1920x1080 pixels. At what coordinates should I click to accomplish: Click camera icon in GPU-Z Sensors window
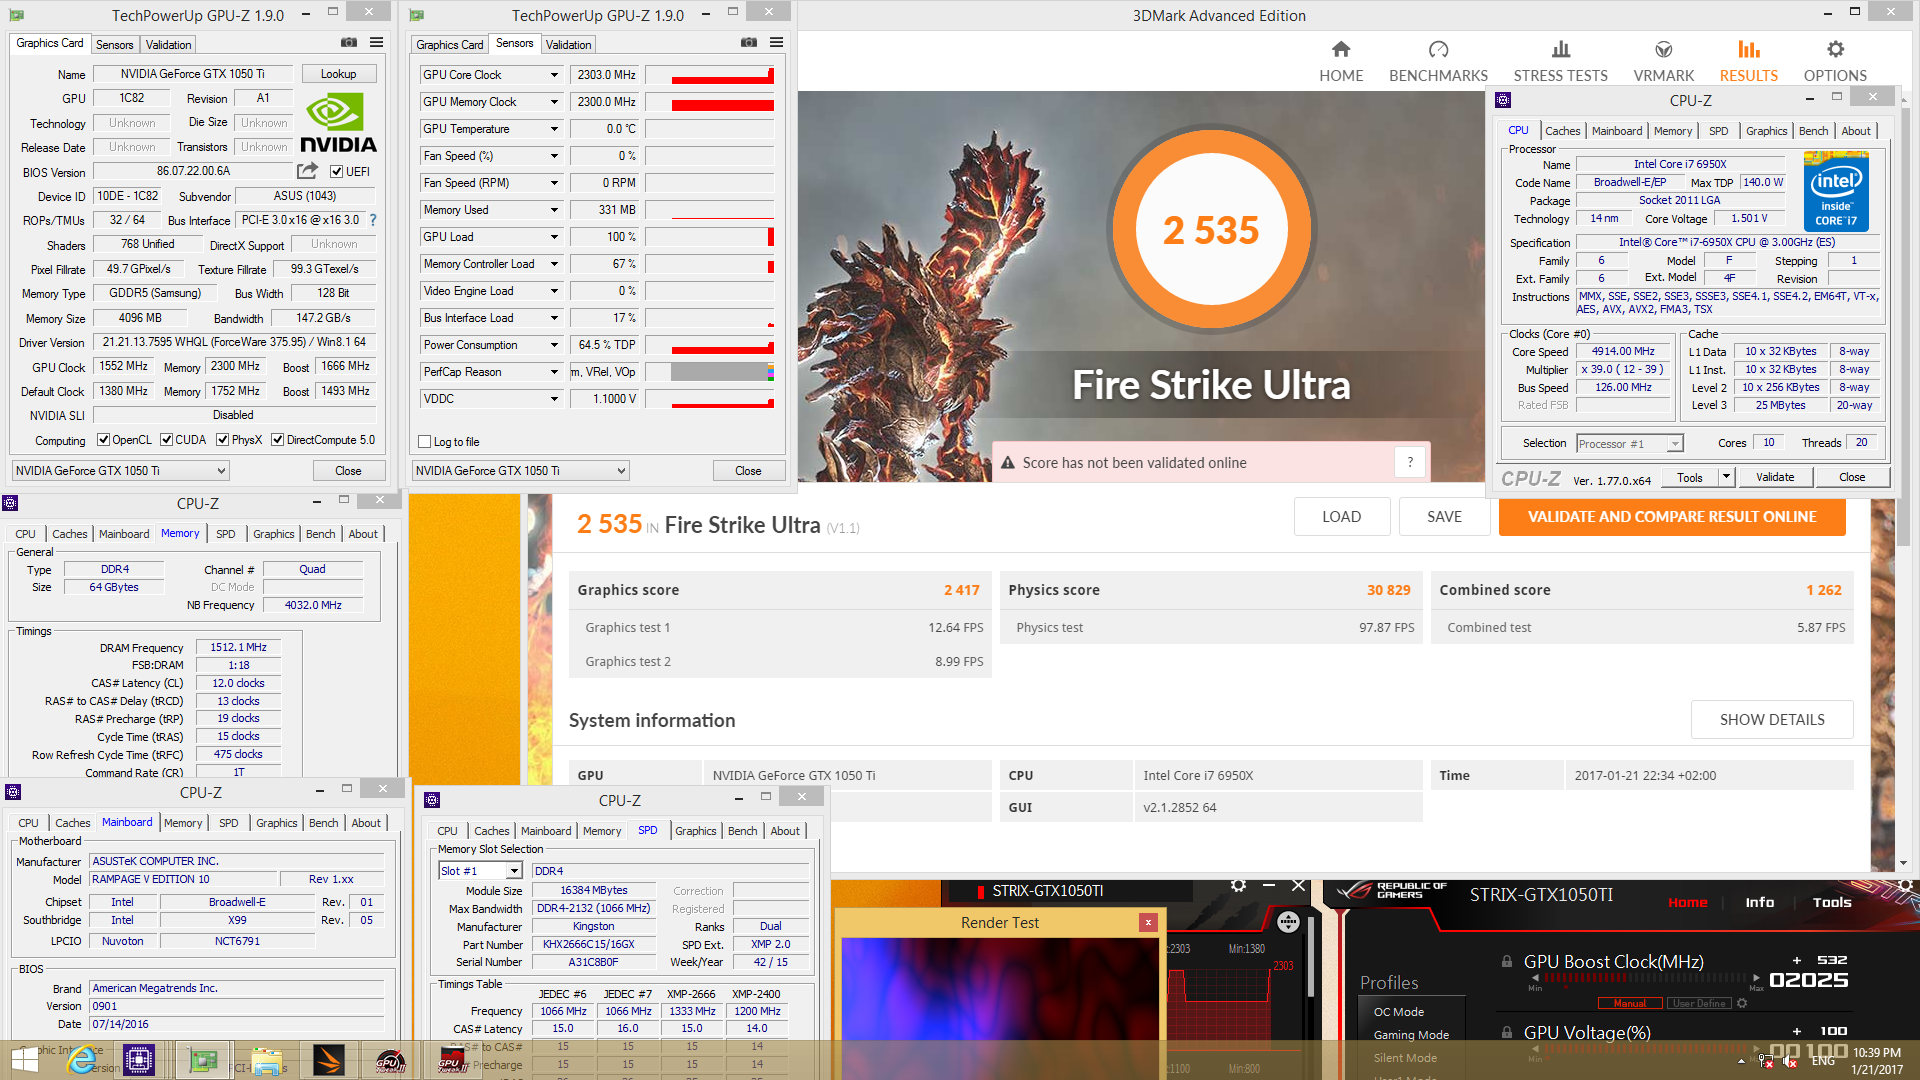[749, 43]
